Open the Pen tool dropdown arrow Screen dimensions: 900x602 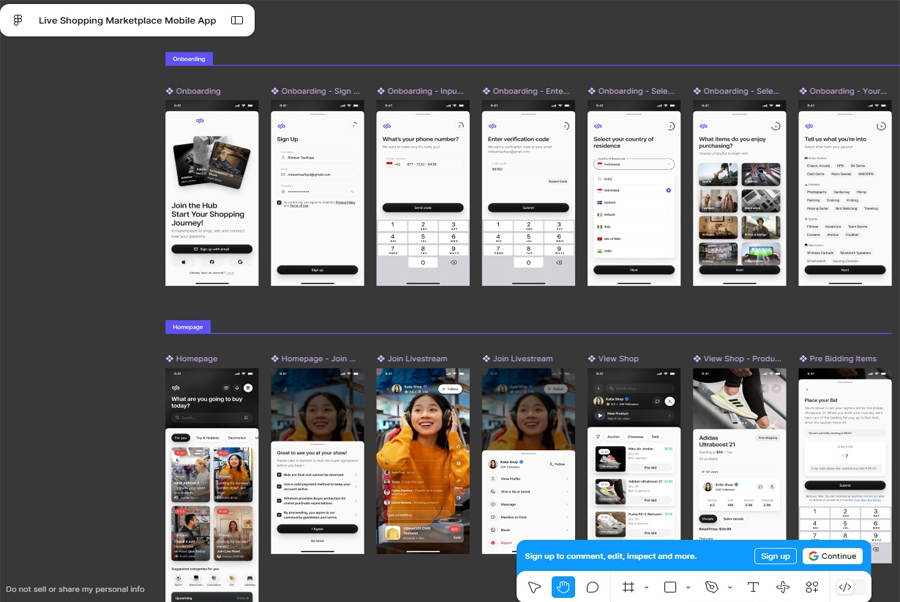(730, 587)
